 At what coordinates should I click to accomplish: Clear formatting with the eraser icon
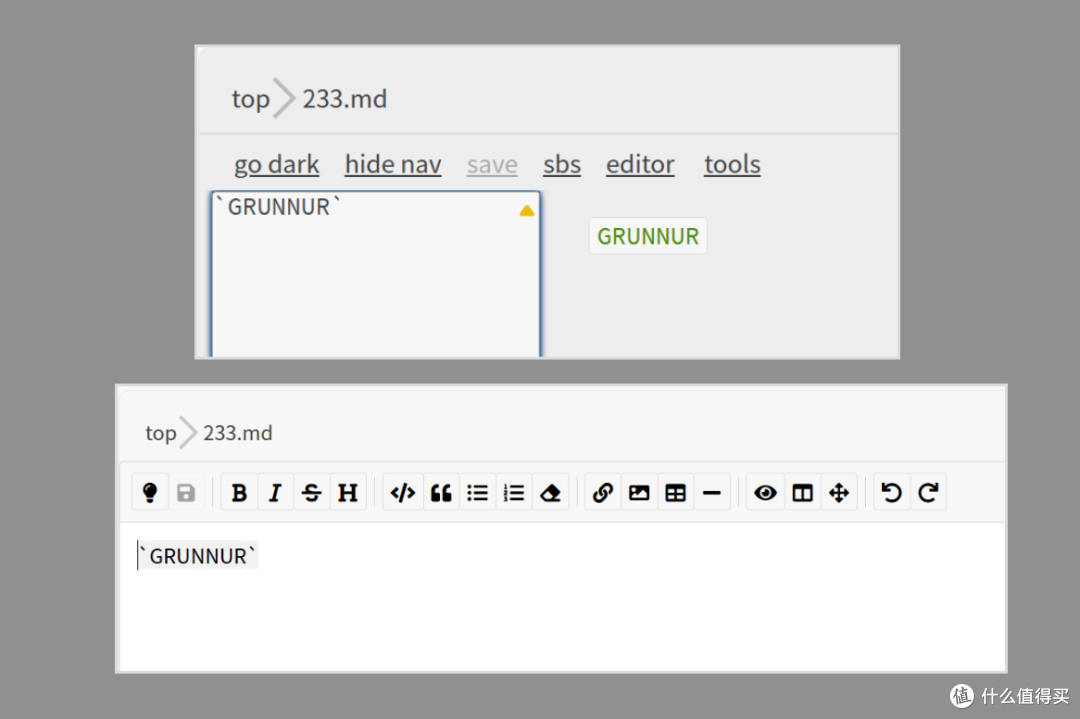tap(550, 492)
